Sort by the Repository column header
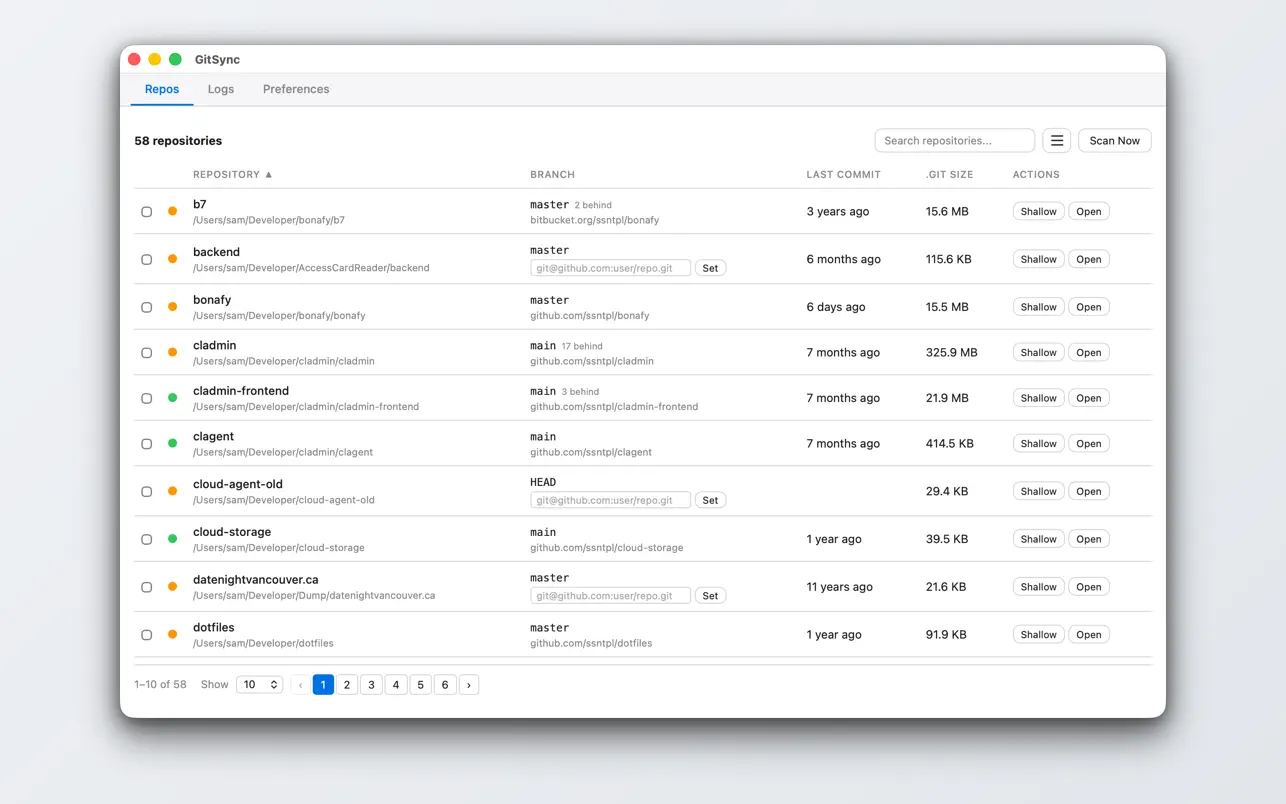The image size is (1286, 804). click(x=233, y=174)
